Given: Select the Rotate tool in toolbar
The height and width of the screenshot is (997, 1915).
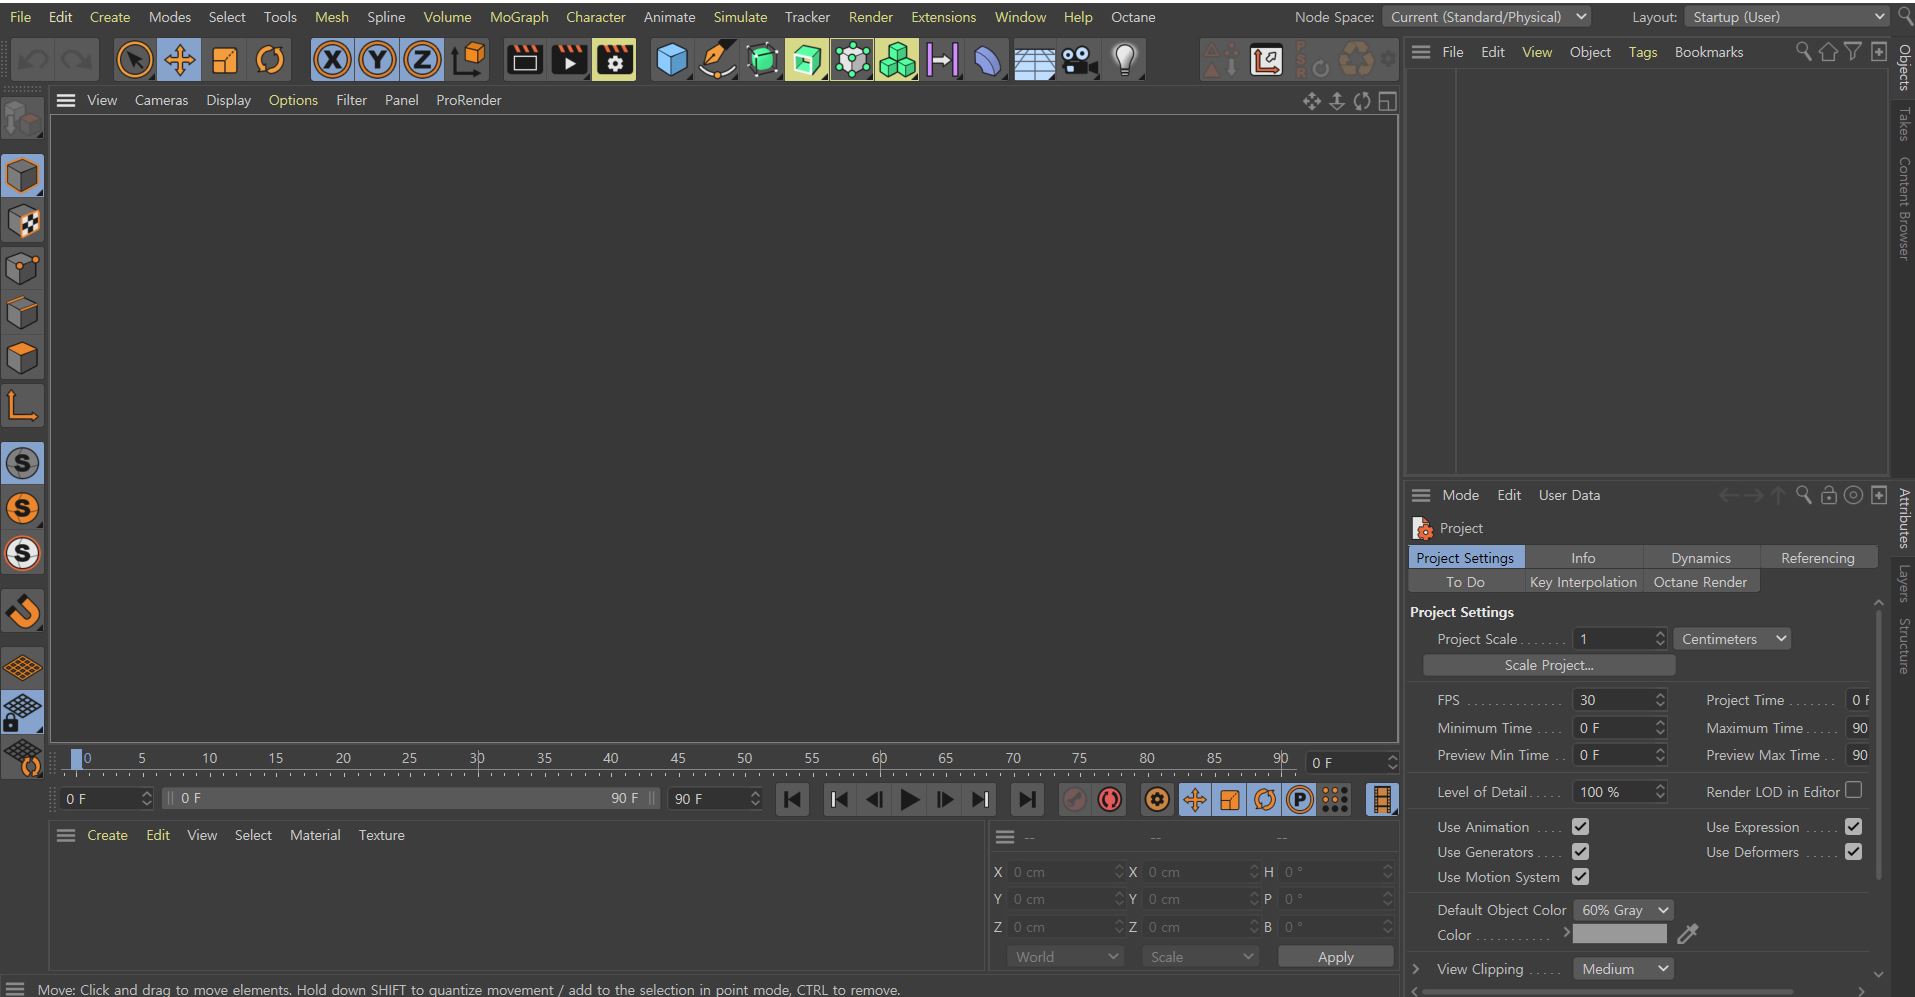Looking at the screenshot, I should click(x=270, y=60).
